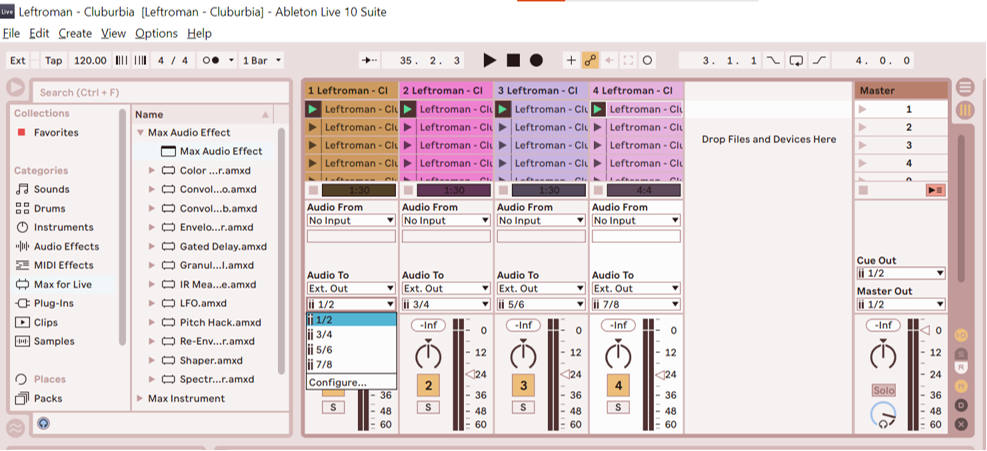Toggle Punch-Out switch
Viewport: 987px width, 451px height.
tap(819, 60)
